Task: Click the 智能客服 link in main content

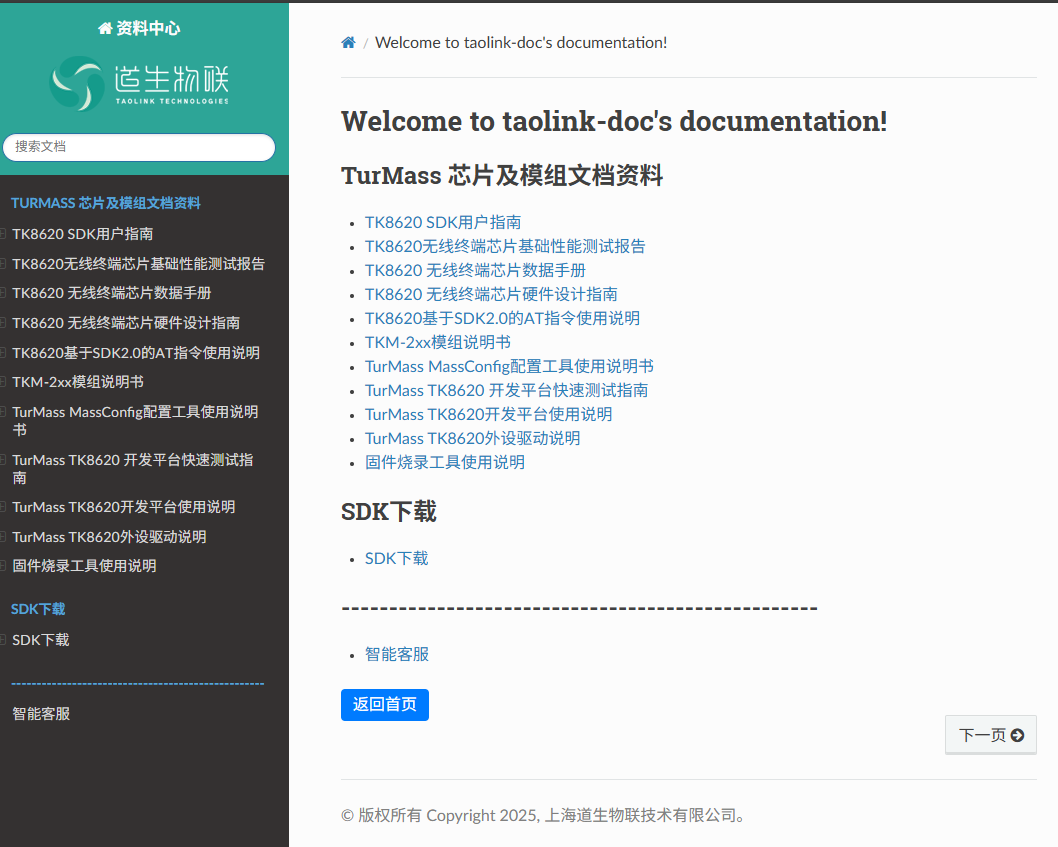Action: point(397,654)
